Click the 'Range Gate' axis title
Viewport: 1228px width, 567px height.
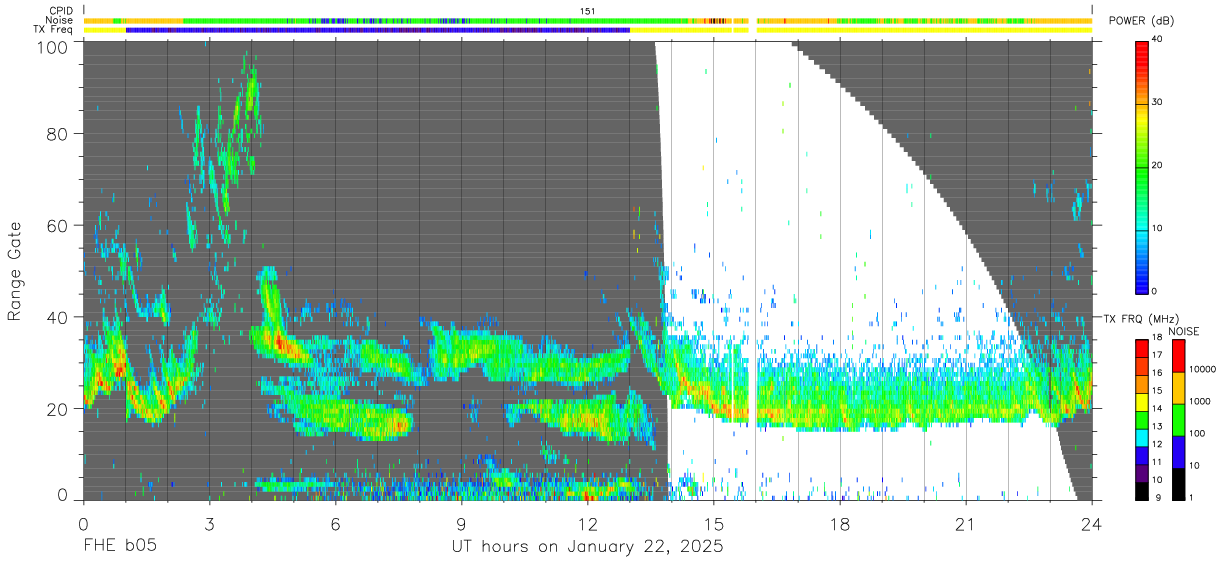pos(15,272)
